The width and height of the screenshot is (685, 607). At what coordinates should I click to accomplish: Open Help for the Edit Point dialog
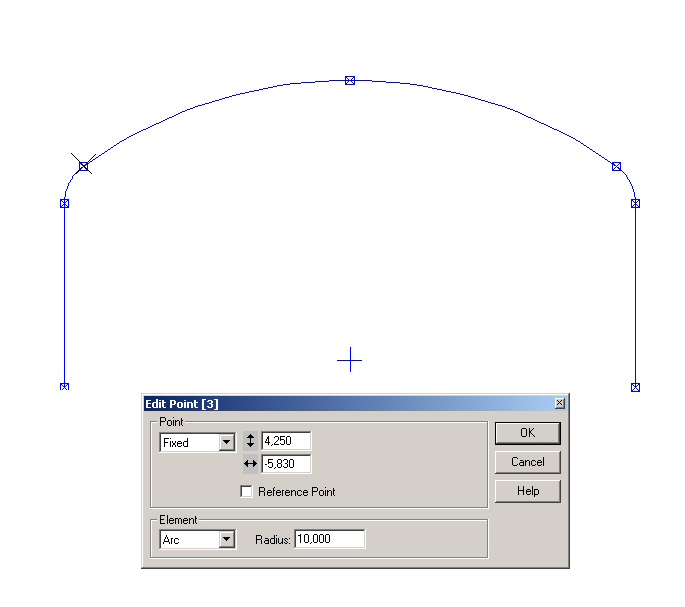click(527, 491)
